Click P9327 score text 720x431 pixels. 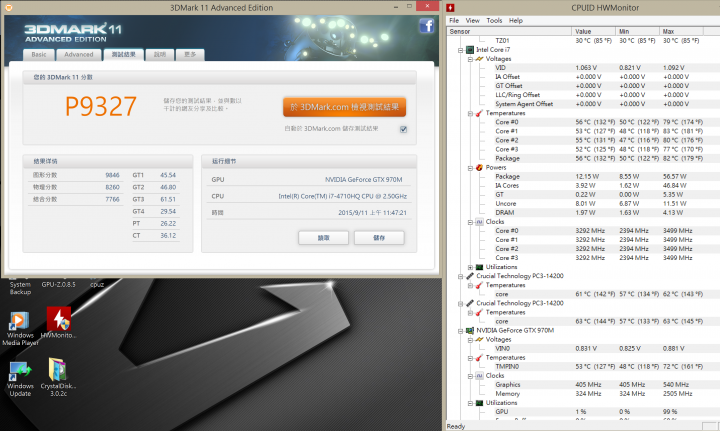[101, 106]
